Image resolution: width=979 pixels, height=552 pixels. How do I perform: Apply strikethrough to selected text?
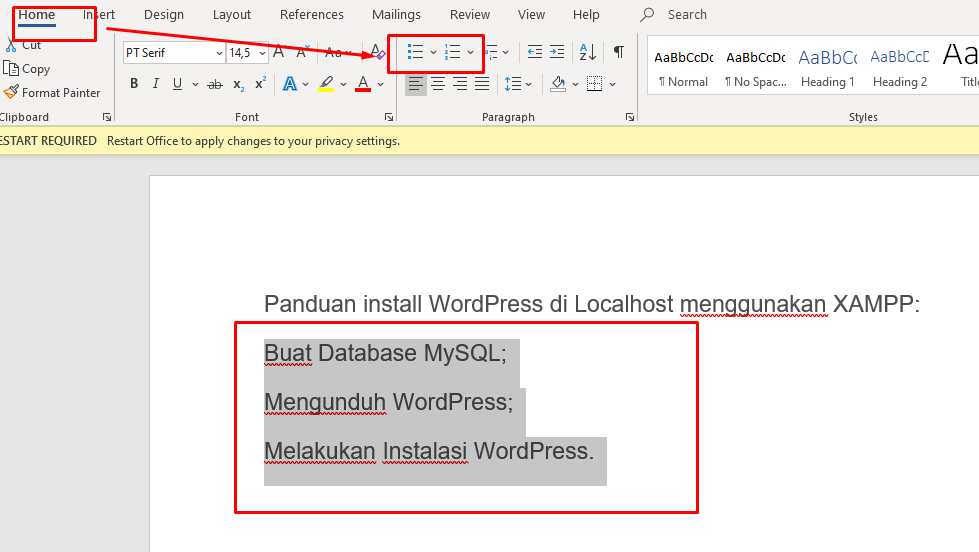[215, 84]
